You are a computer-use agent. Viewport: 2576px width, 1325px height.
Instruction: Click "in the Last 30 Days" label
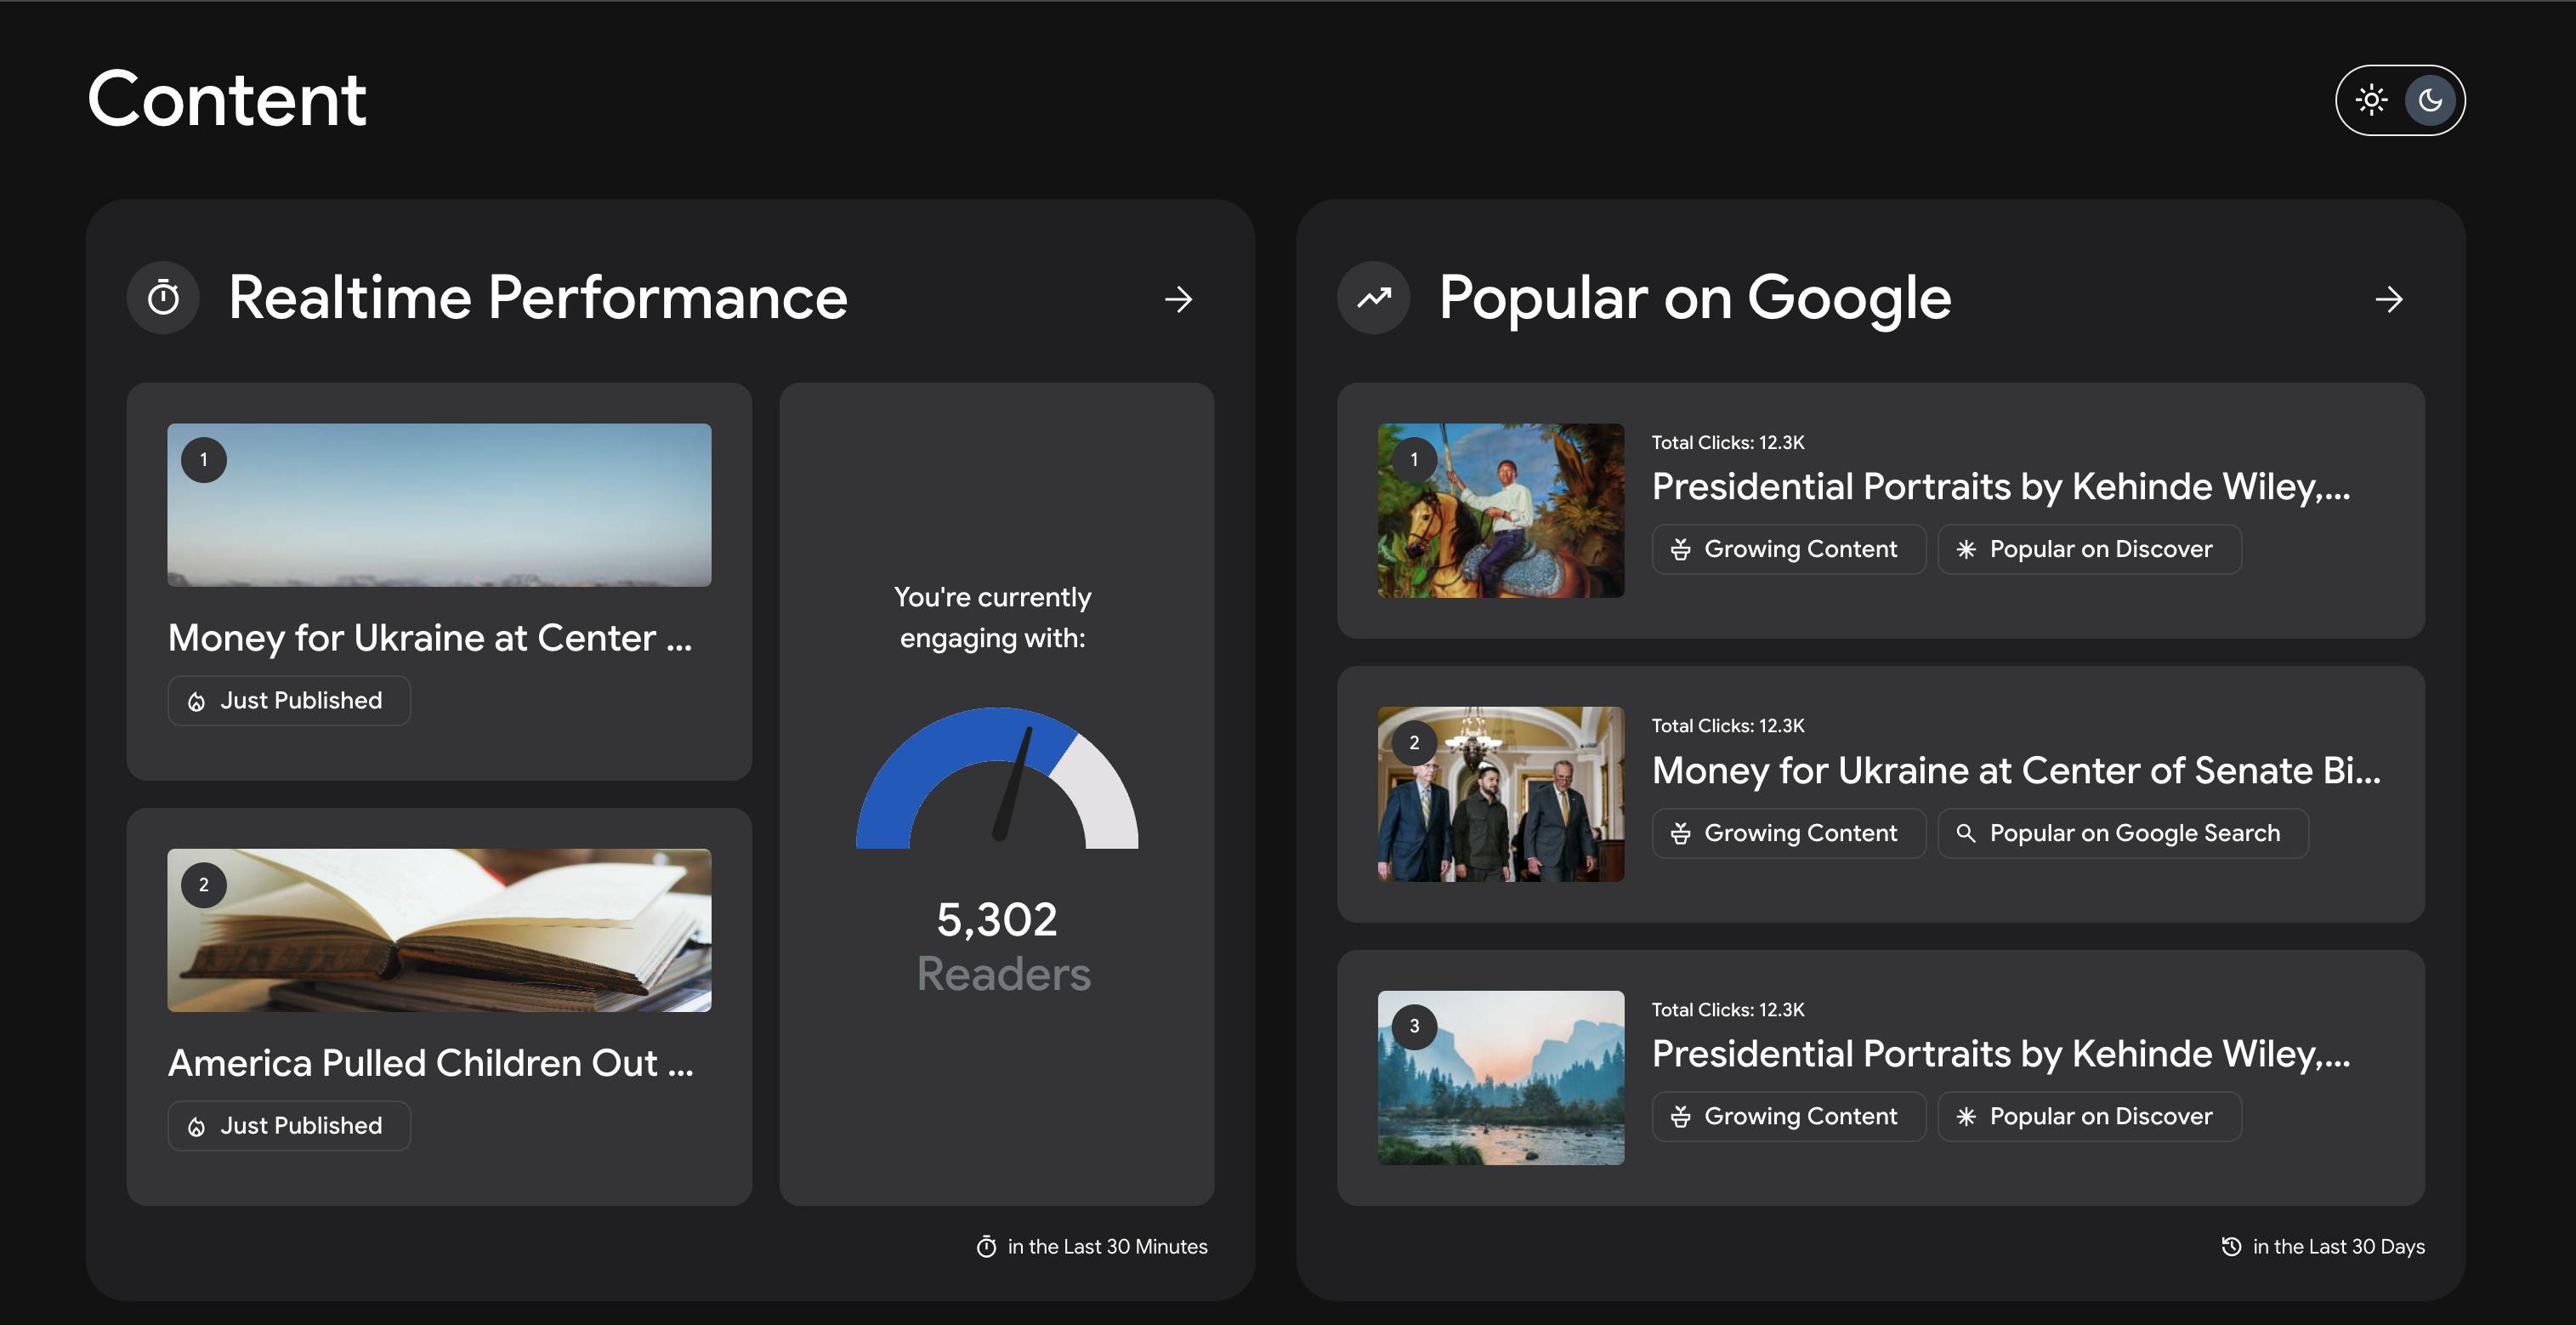2339,1247
